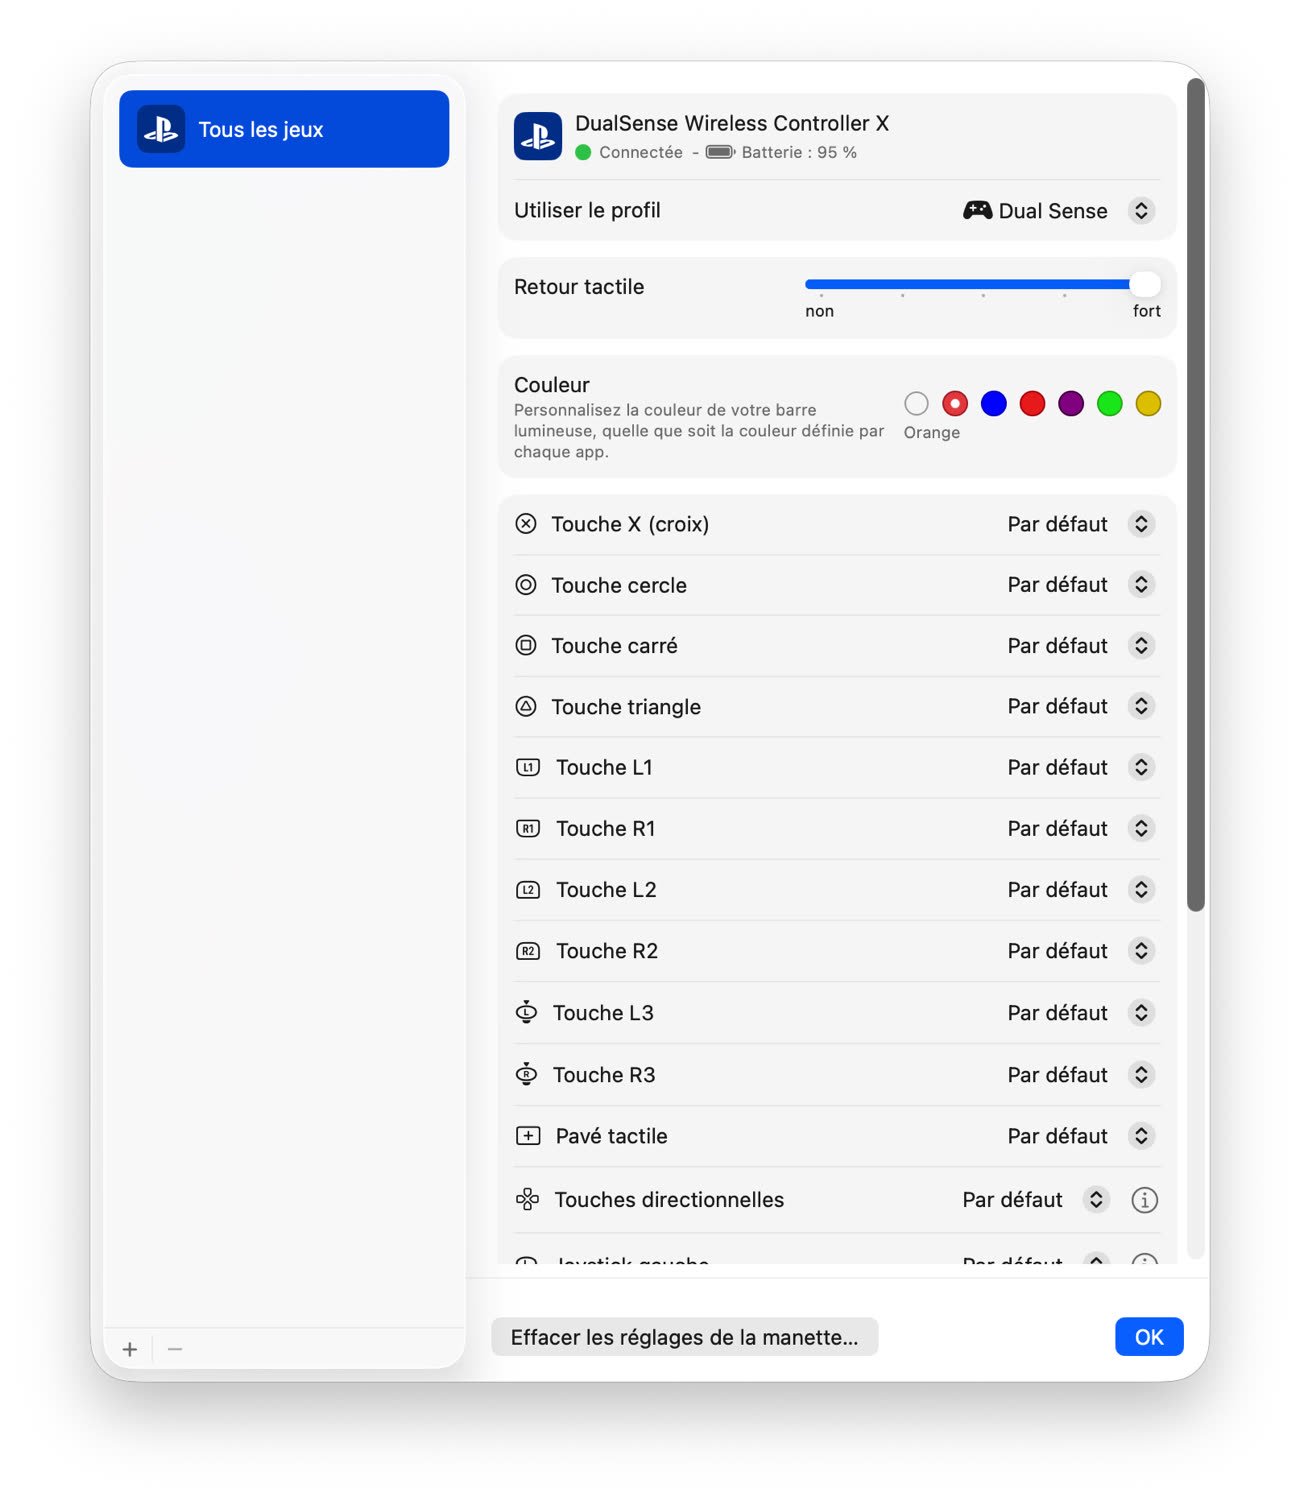The image size is (1300, 1501).
Task: Click Effacer les réglages de la manette button
Action: (684, 1337)
